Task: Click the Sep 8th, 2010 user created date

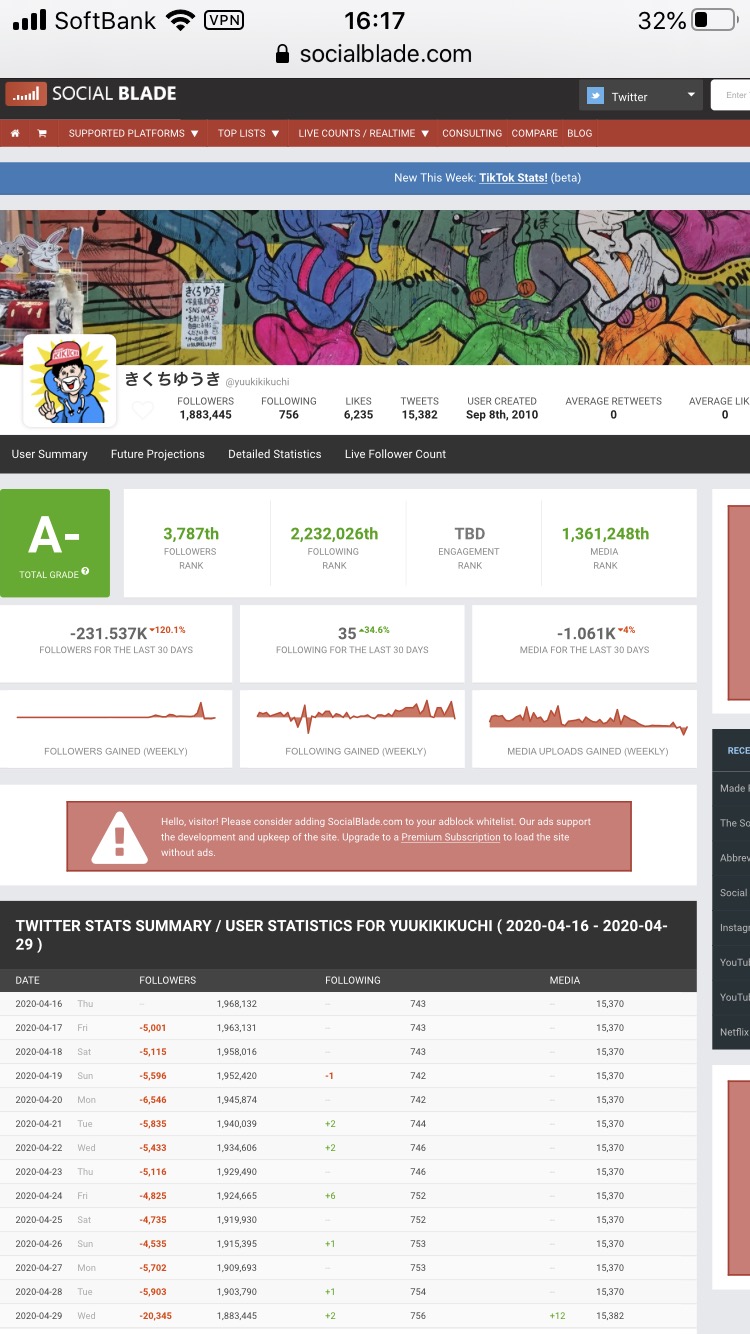Action: 502,415
